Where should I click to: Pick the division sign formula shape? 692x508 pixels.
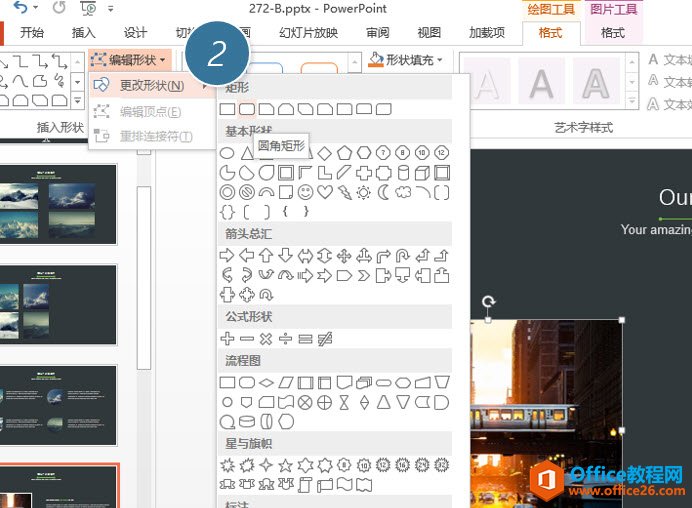point(285,338)
